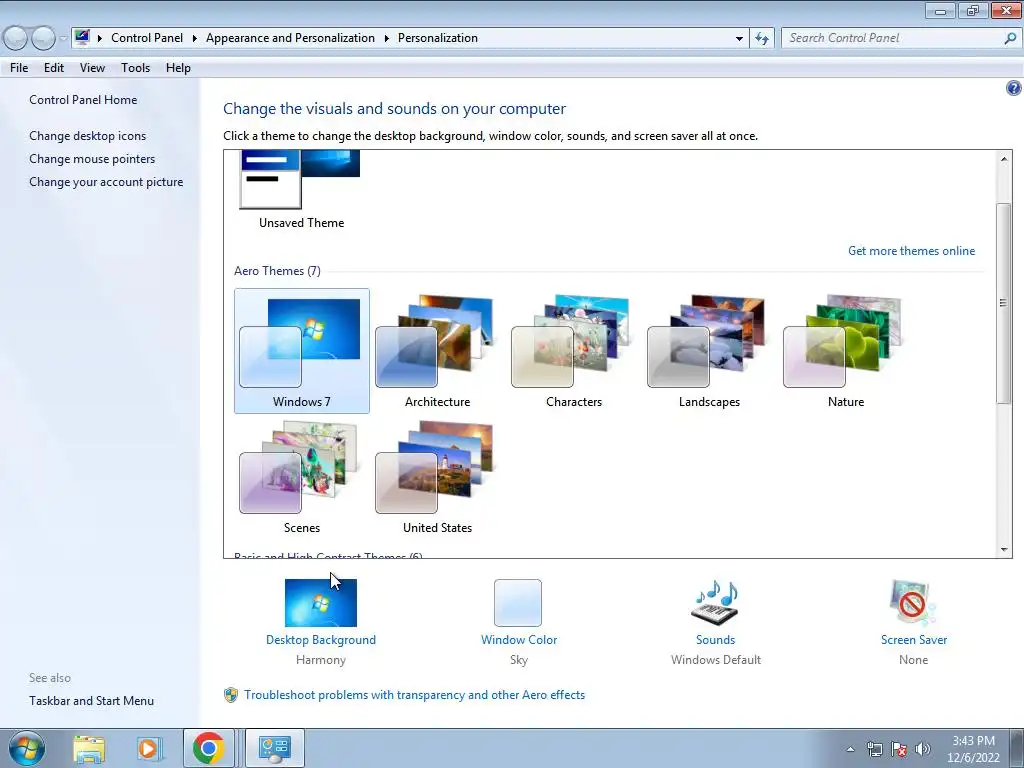The width and height of the screenshot is (1024, 768).
Task: Click the shield icon beside Troubleshoot link
Action: pos(231,695)
